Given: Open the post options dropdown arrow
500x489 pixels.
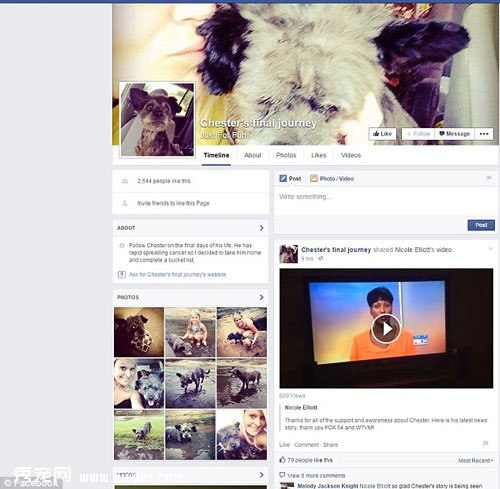Looking at the screenshot, I should click(x=490, y=248).
